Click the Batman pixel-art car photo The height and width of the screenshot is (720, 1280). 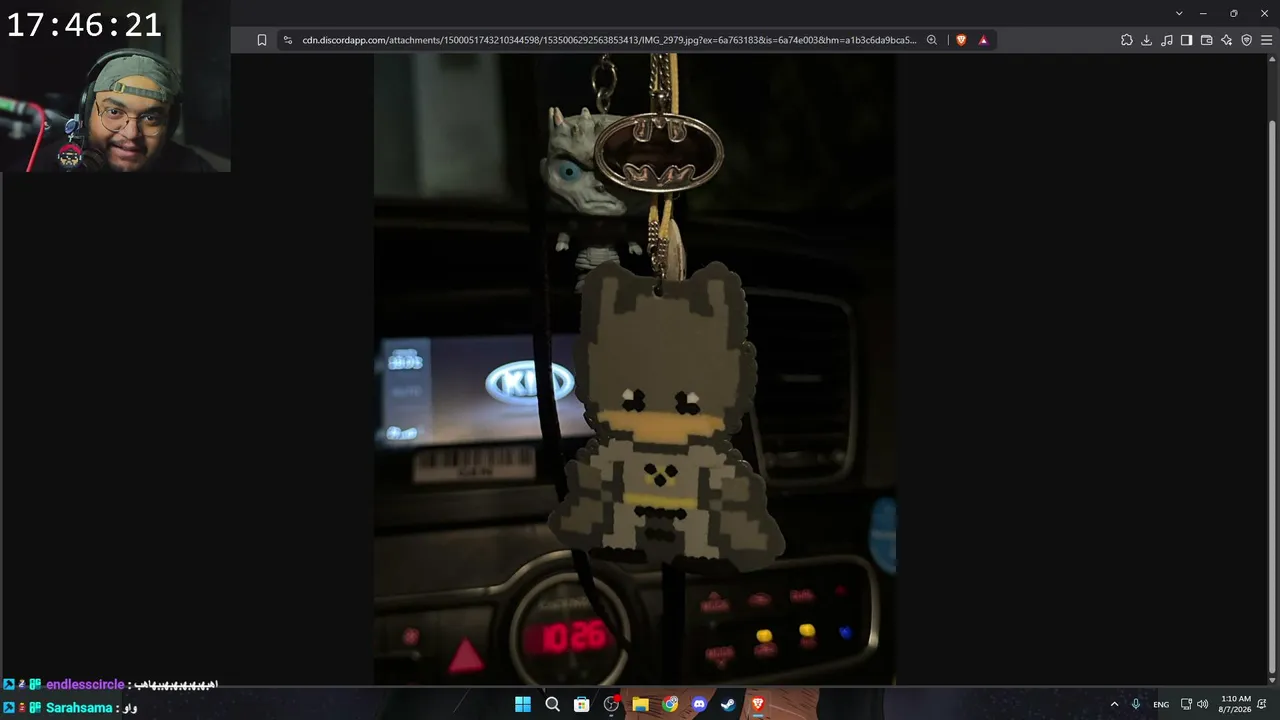click(x=635, y=369)
